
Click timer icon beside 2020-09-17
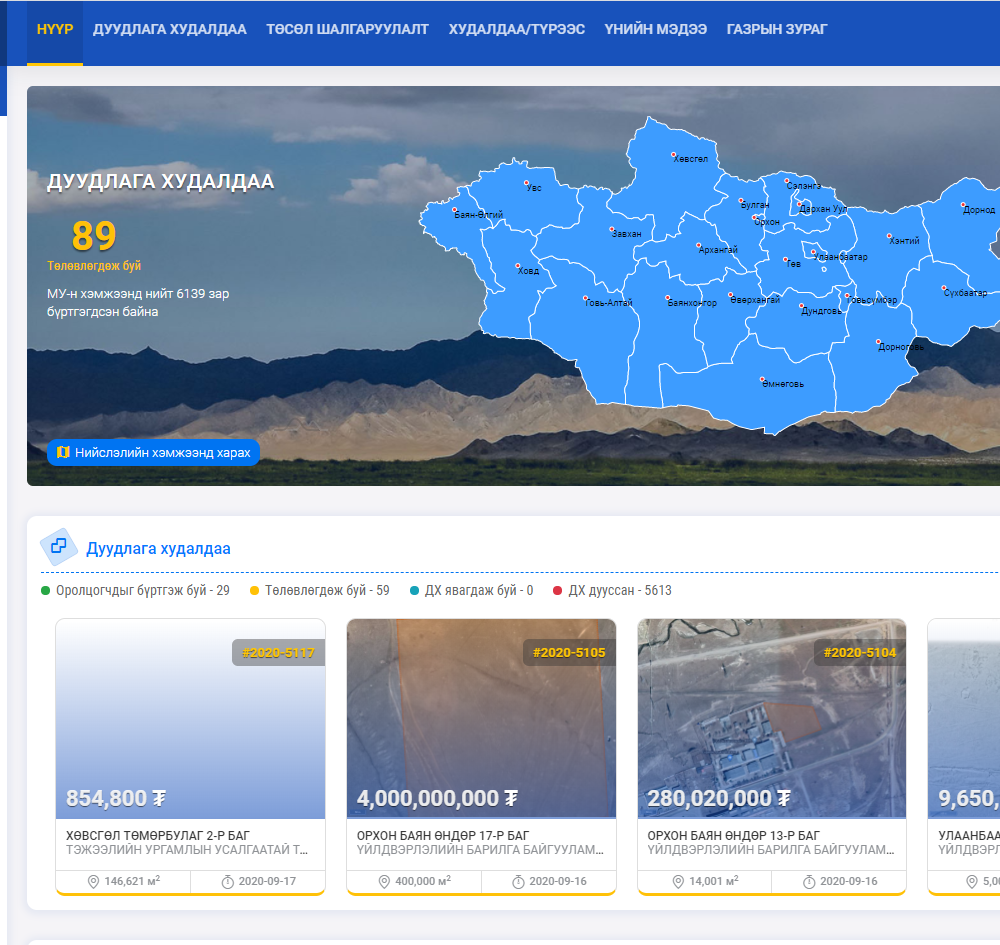pos(228,882)
